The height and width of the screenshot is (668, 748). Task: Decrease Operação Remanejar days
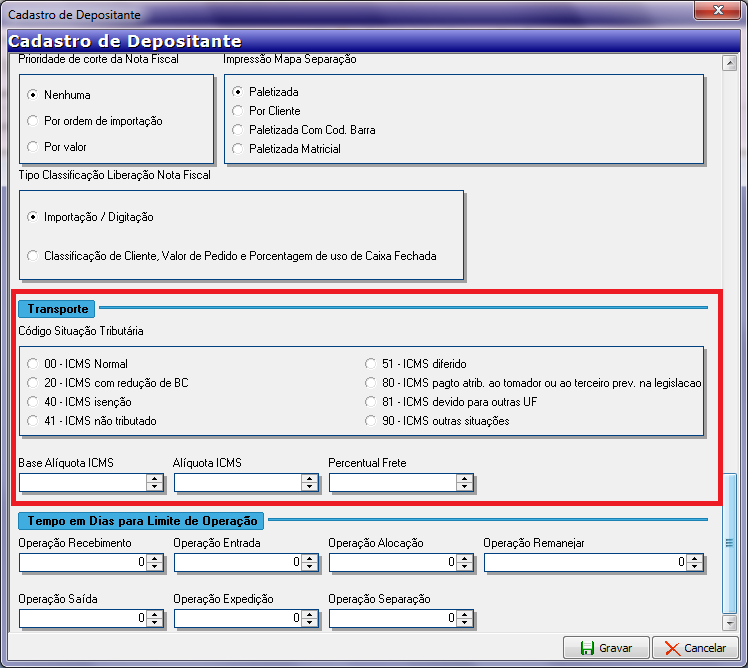(695, 567)
